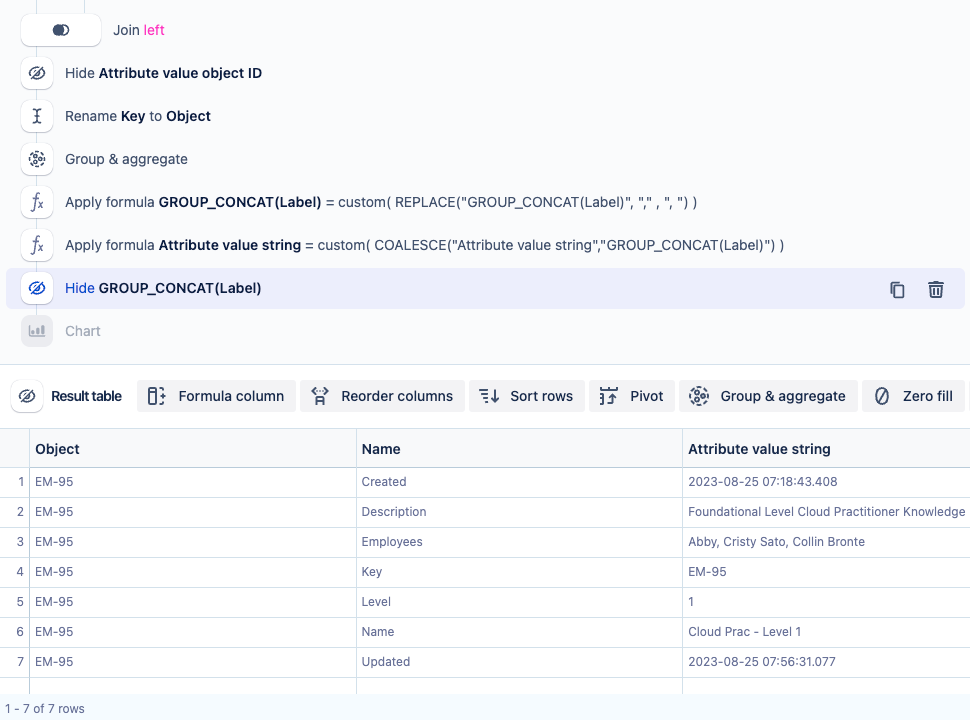Apply the Zero fill option
The image size is (970, 720).
click(x=914, y=396)
